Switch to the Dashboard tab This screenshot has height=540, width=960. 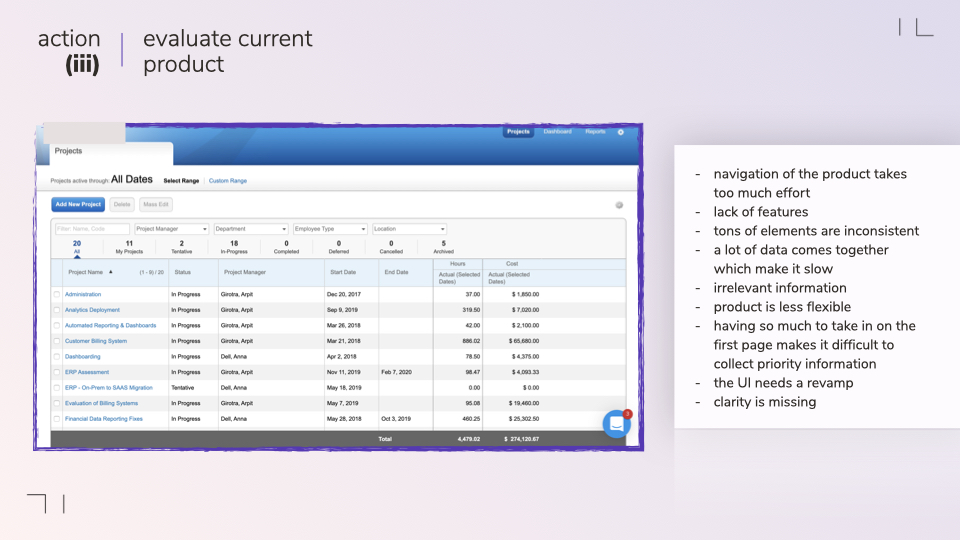[x=557, y=132]
